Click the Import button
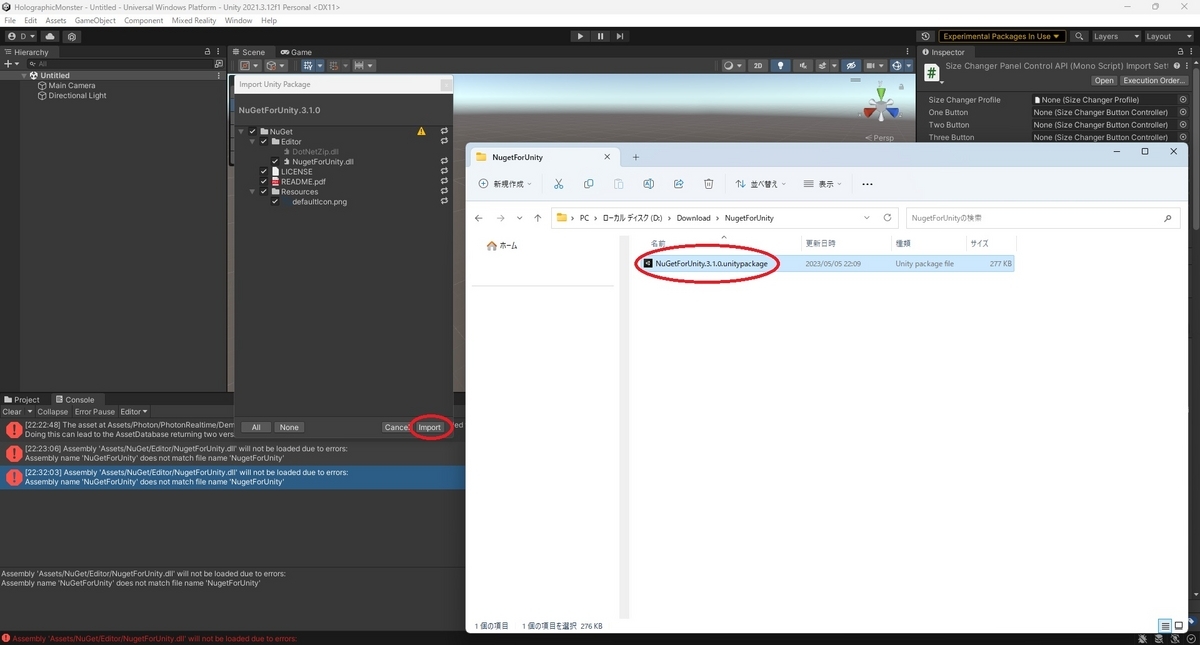The image size is (1200, 645). 430,427
